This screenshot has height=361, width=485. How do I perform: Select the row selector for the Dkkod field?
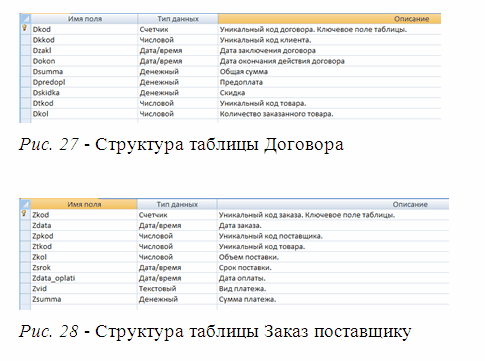pyautogui.click(x=25, y=40)
